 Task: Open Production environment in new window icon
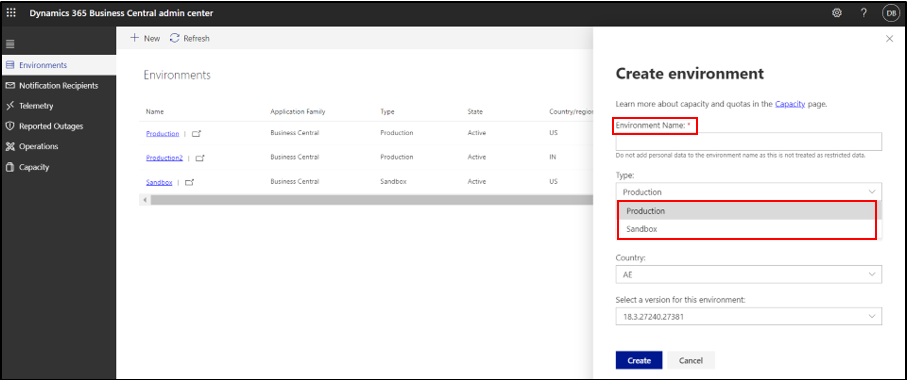pos(197,134)
